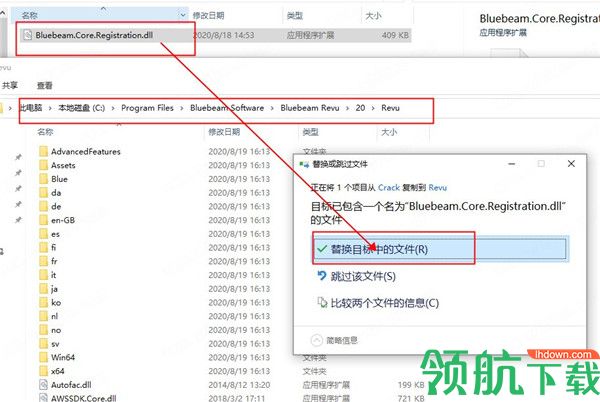This screenshot has width=600, height=402.
Task: Open the no folder icon
Action: [44, 330]
